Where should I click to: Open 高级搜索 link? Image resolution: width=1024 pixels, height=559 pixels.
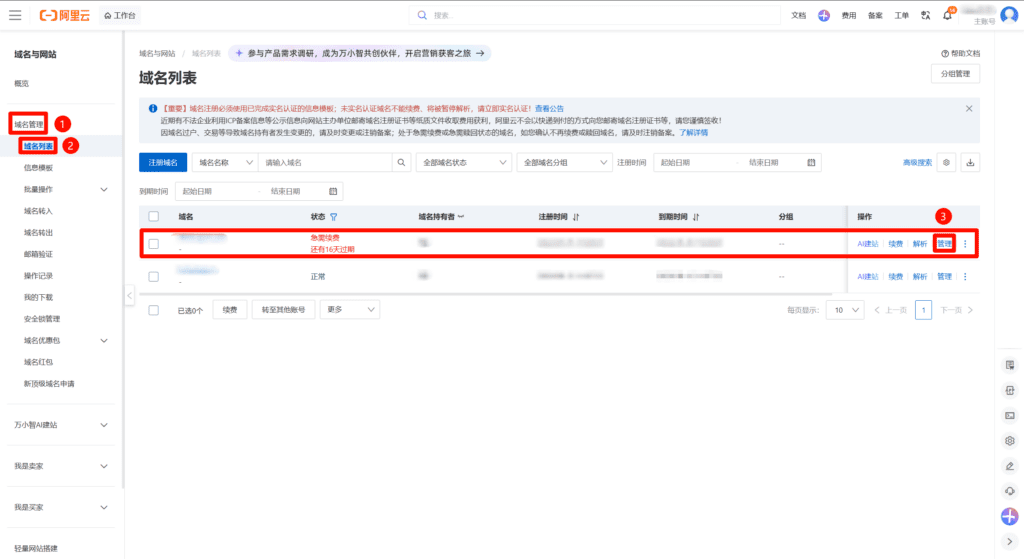(918, 163)
